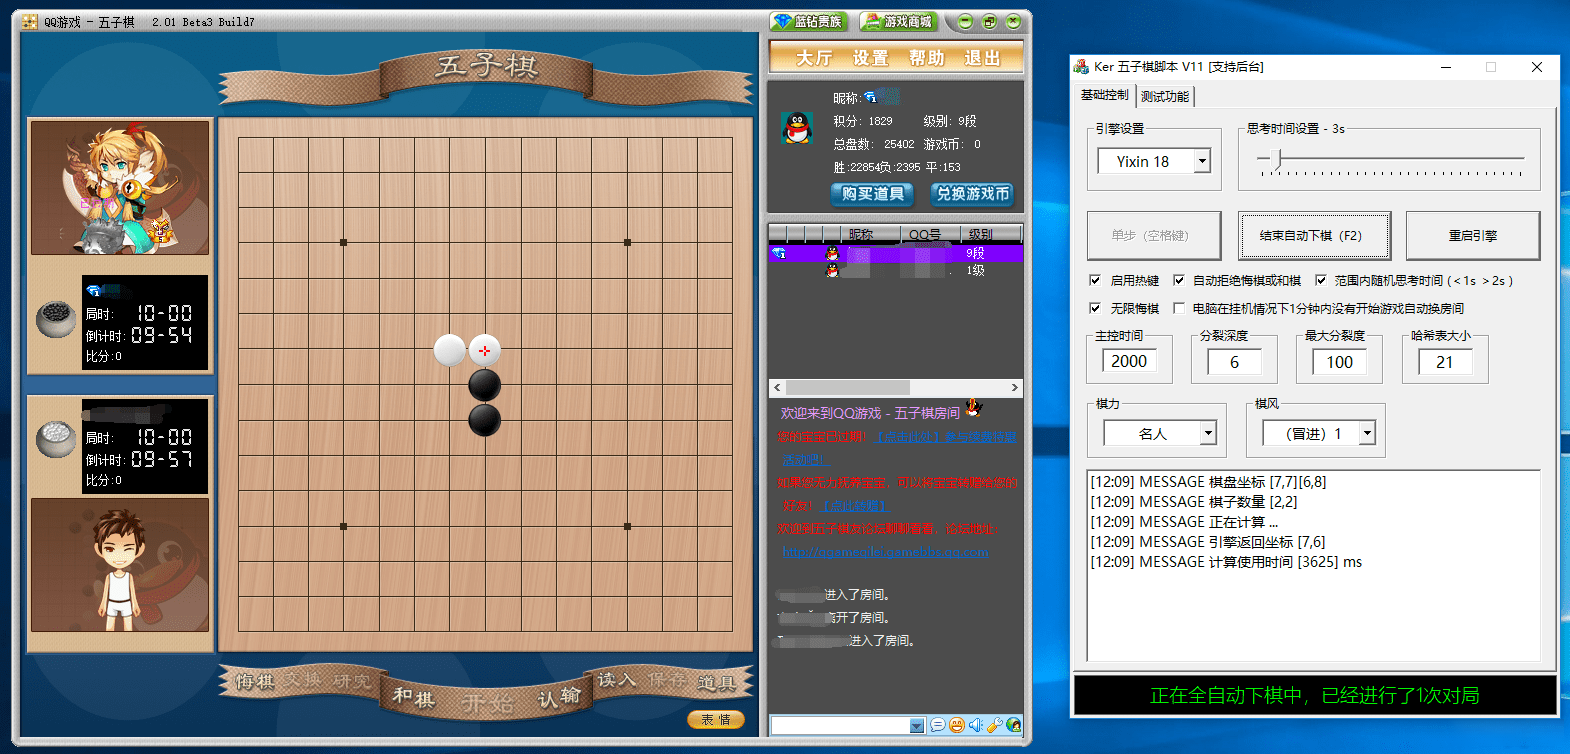
Task: Toggle 启用热键 checkbox
Action: [x=1095, y=281]
